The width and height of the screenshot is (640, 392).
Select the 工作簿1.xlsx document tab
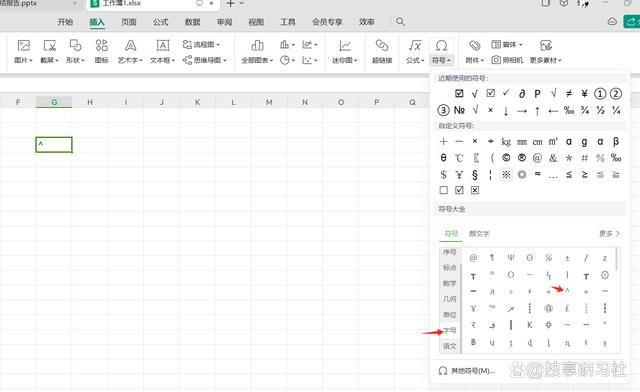(x=153, y=4)
